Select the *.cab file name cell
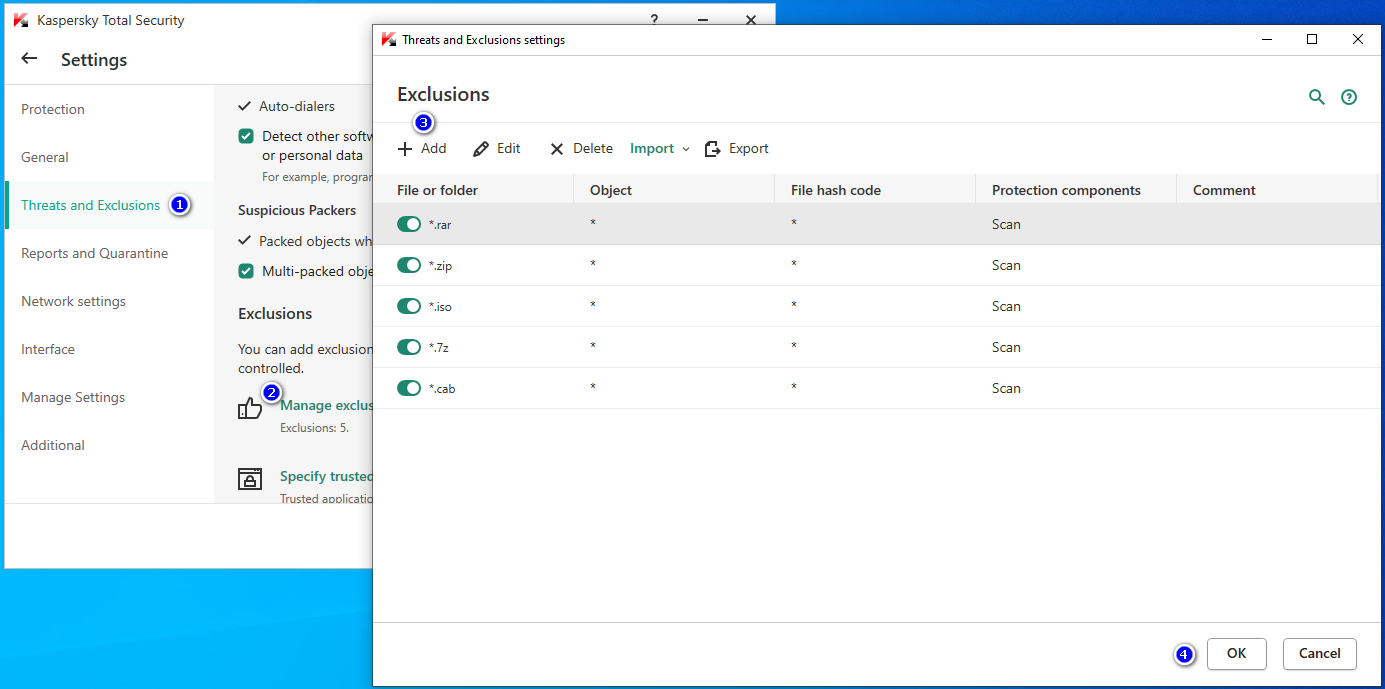 click(442, 389)
